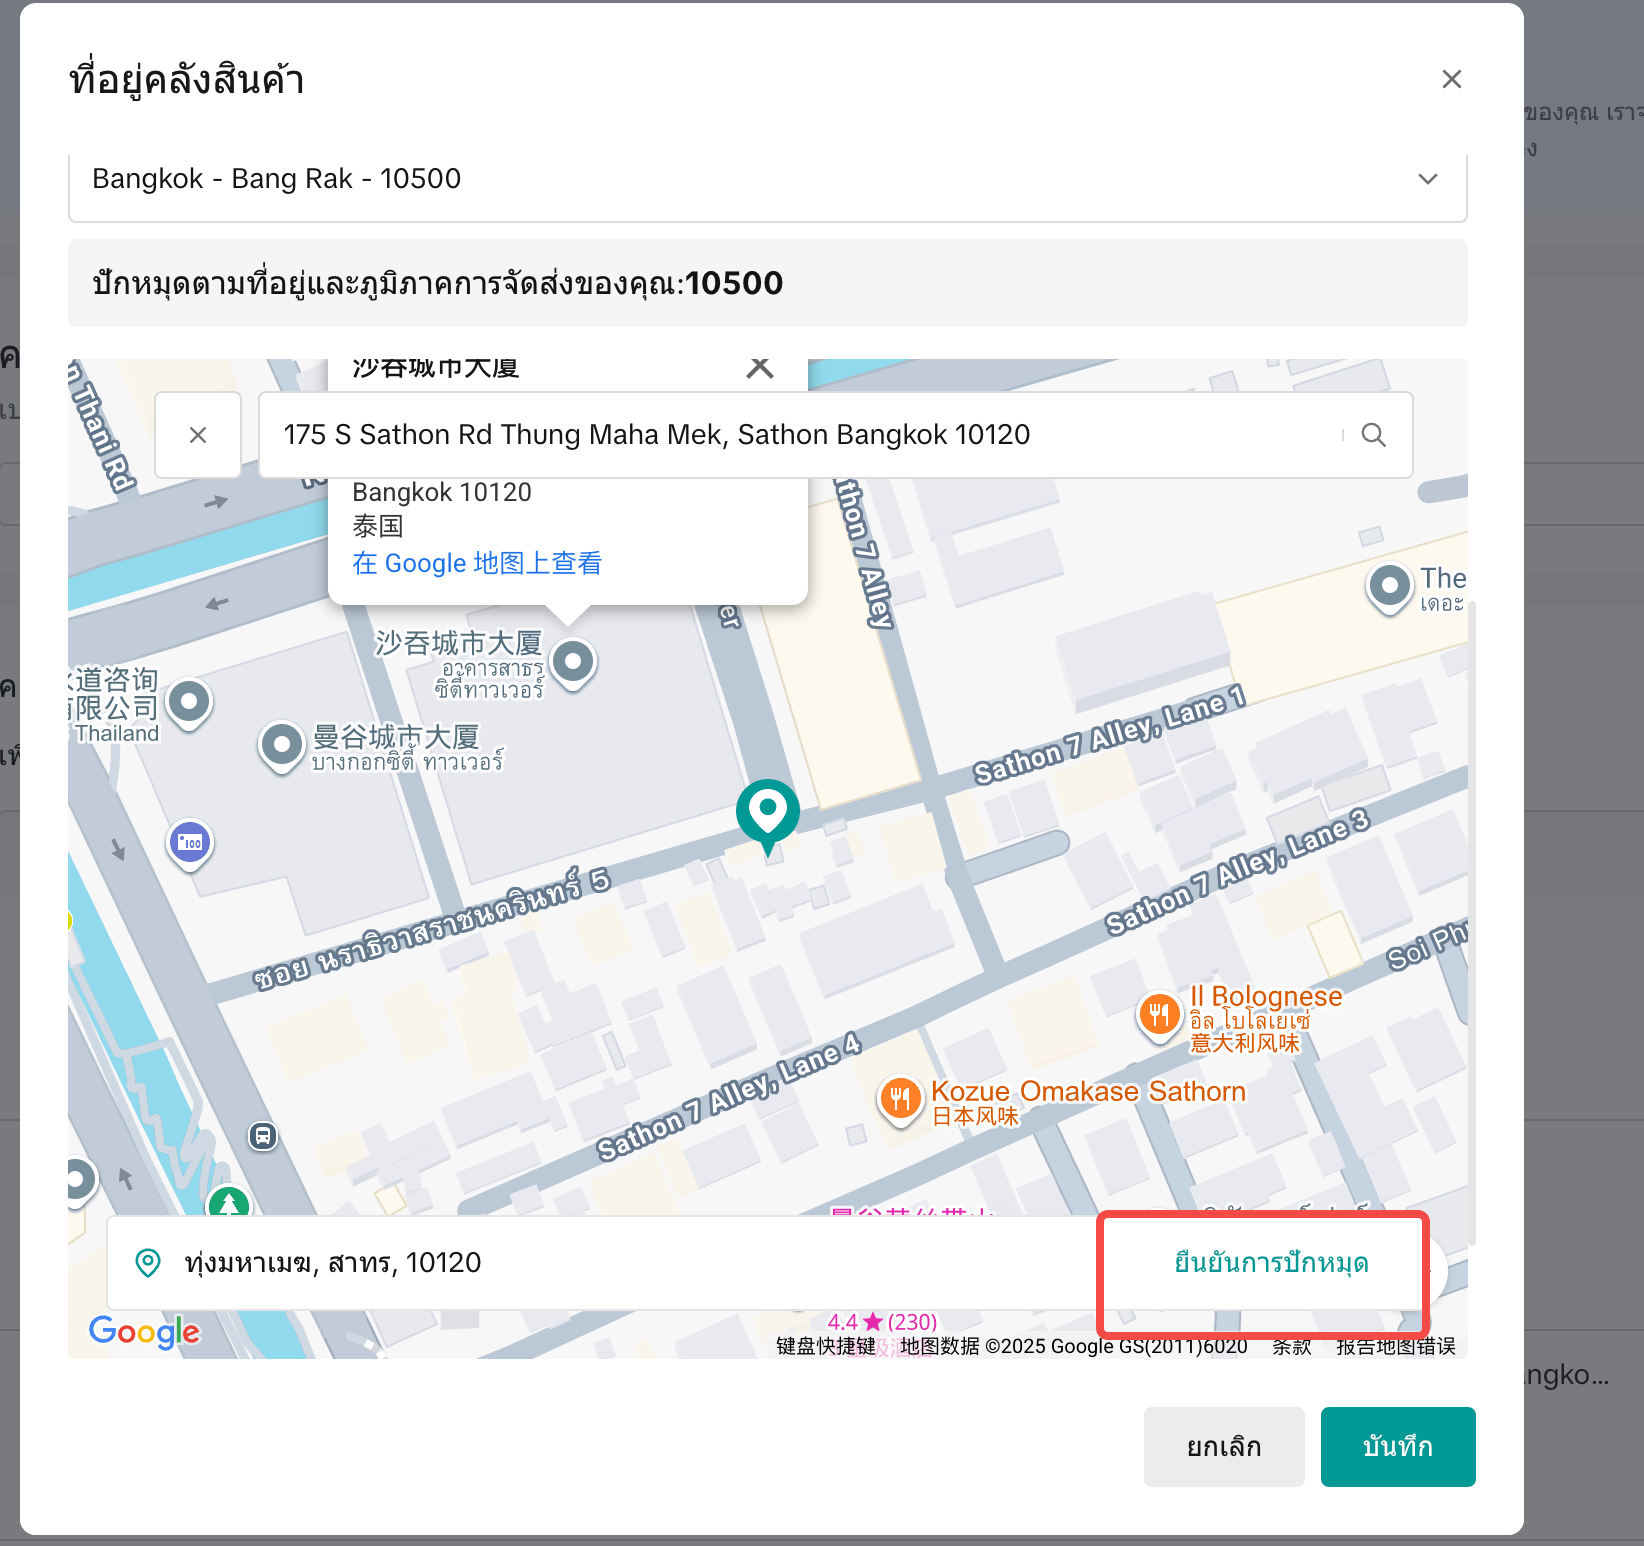Click the Sathon 7 Alley, Lane 3 label
The height and width of the screenshot is (1546, 1644).
click(x=1237, y=871)
